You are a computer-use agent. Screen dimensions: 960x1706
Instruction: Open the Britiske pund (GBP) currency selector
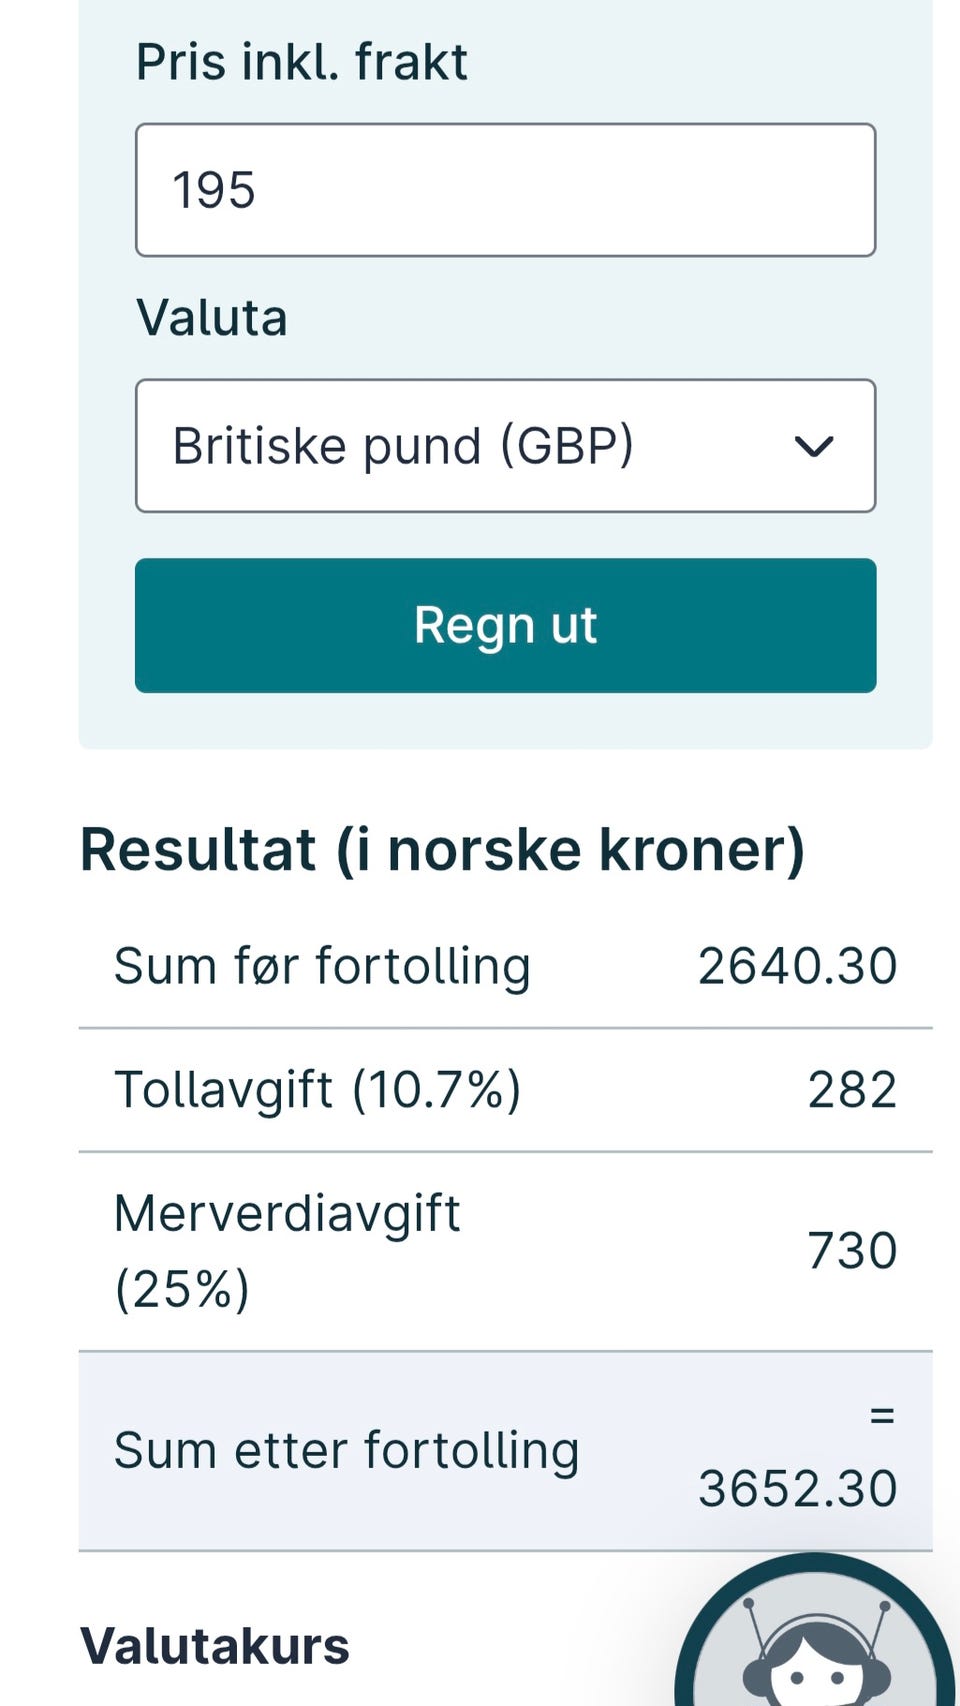[505, 446]
